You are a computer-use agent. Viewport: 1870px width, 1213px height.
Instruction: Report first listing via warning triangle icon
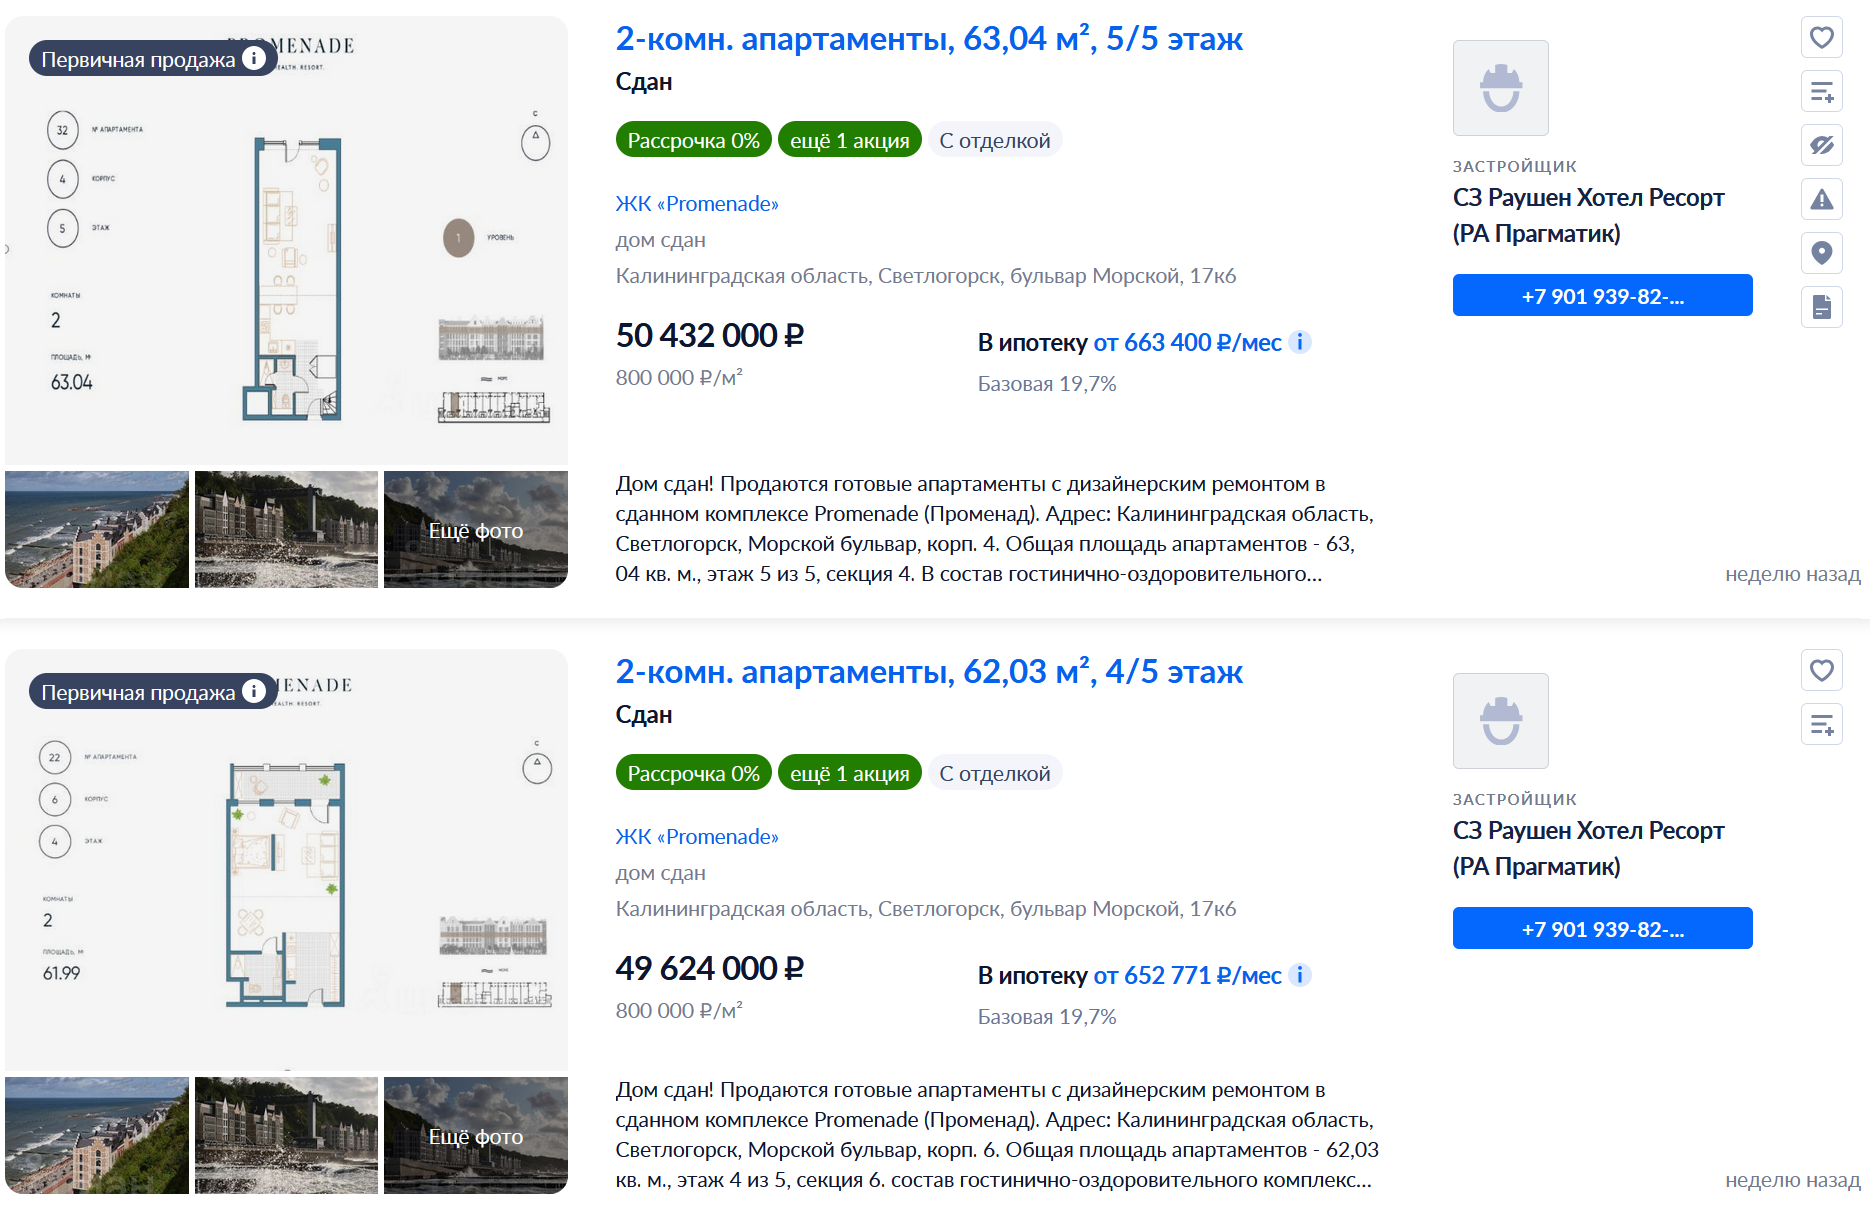(1821, 200)
